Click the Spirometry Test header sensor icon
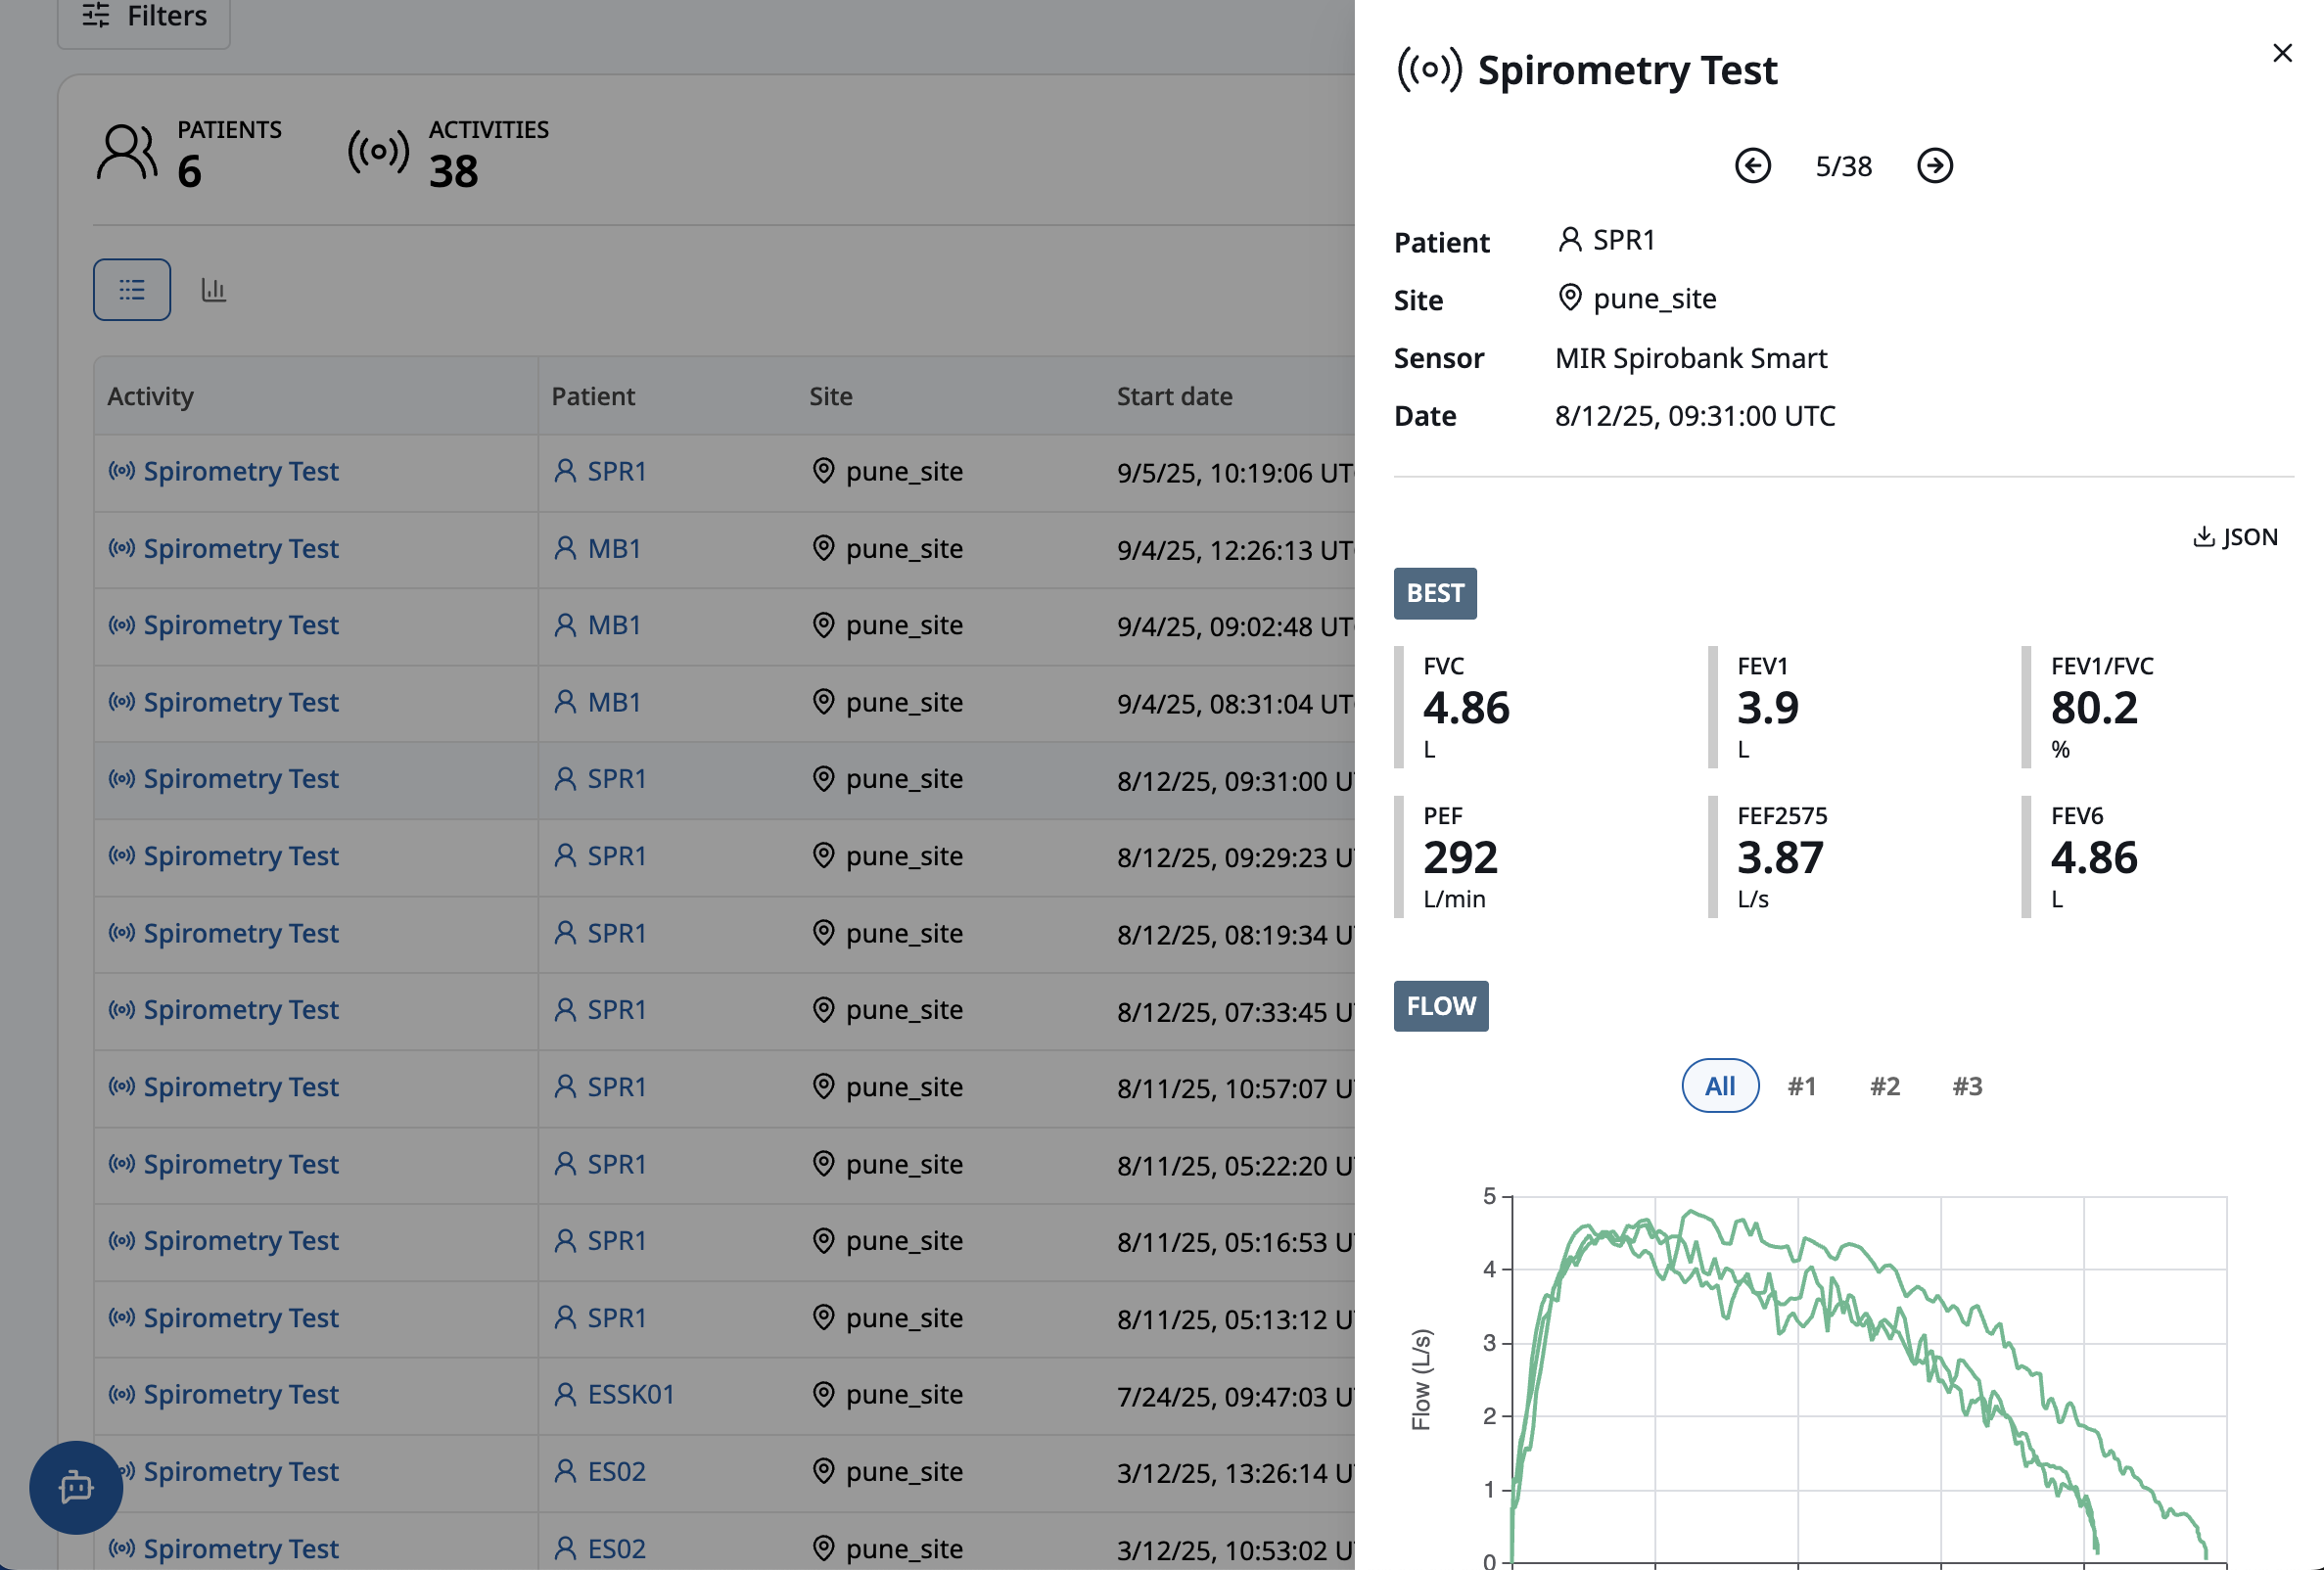The width and height of the screenshot is (2324, 1570). pos(1428,70)
